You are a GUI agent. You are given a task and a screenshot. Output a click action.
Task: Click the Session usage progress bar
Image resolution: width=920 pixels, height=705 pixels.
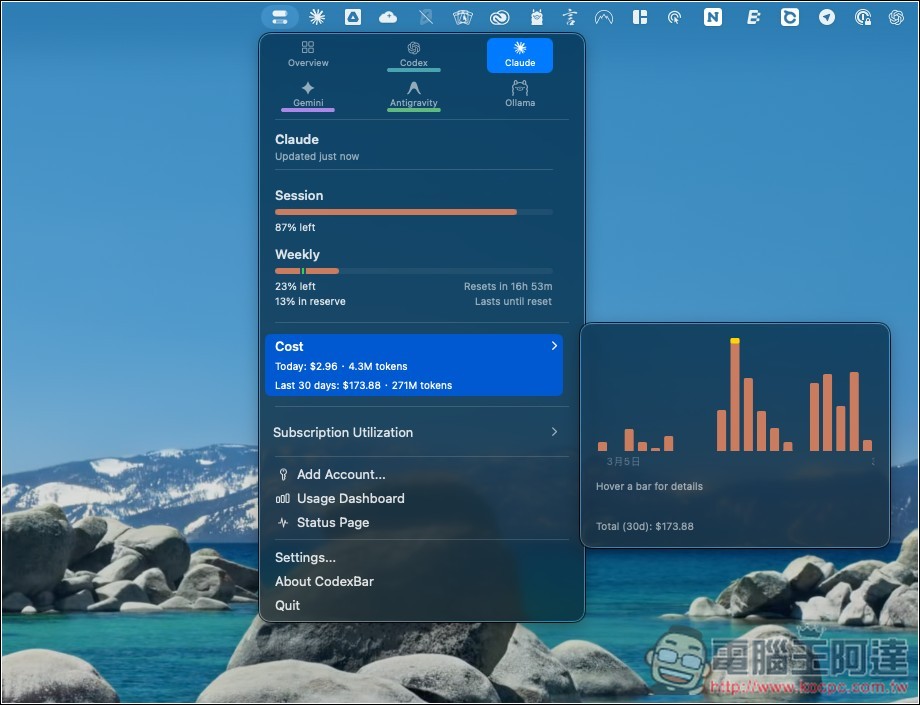point(414,212)
